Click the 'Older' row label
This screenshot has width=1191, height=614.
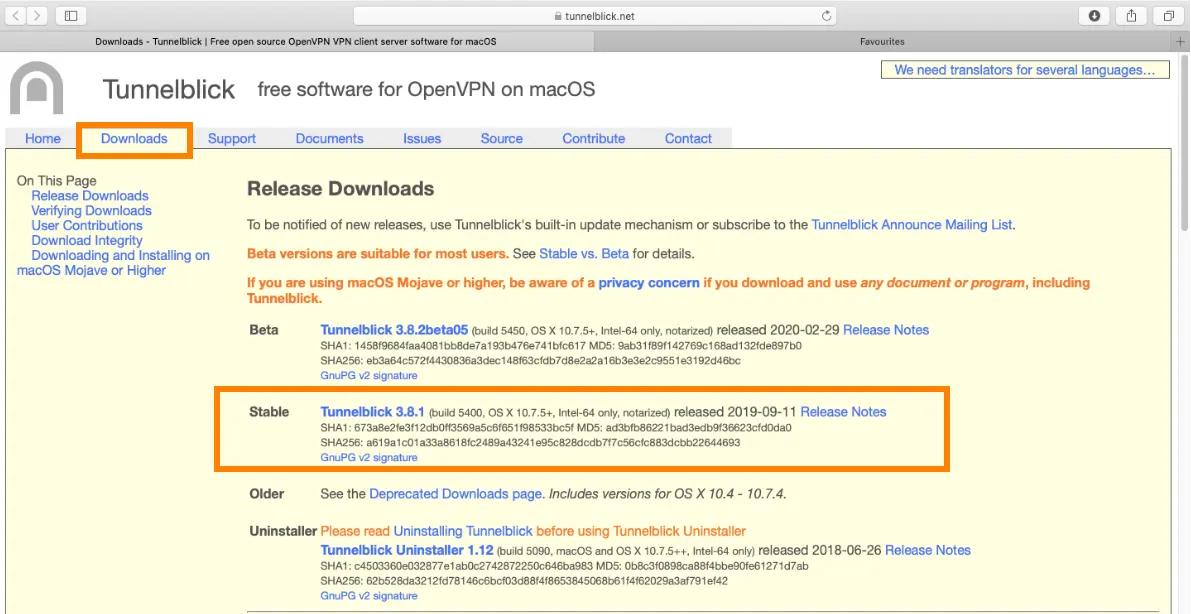tap(267, 494)
